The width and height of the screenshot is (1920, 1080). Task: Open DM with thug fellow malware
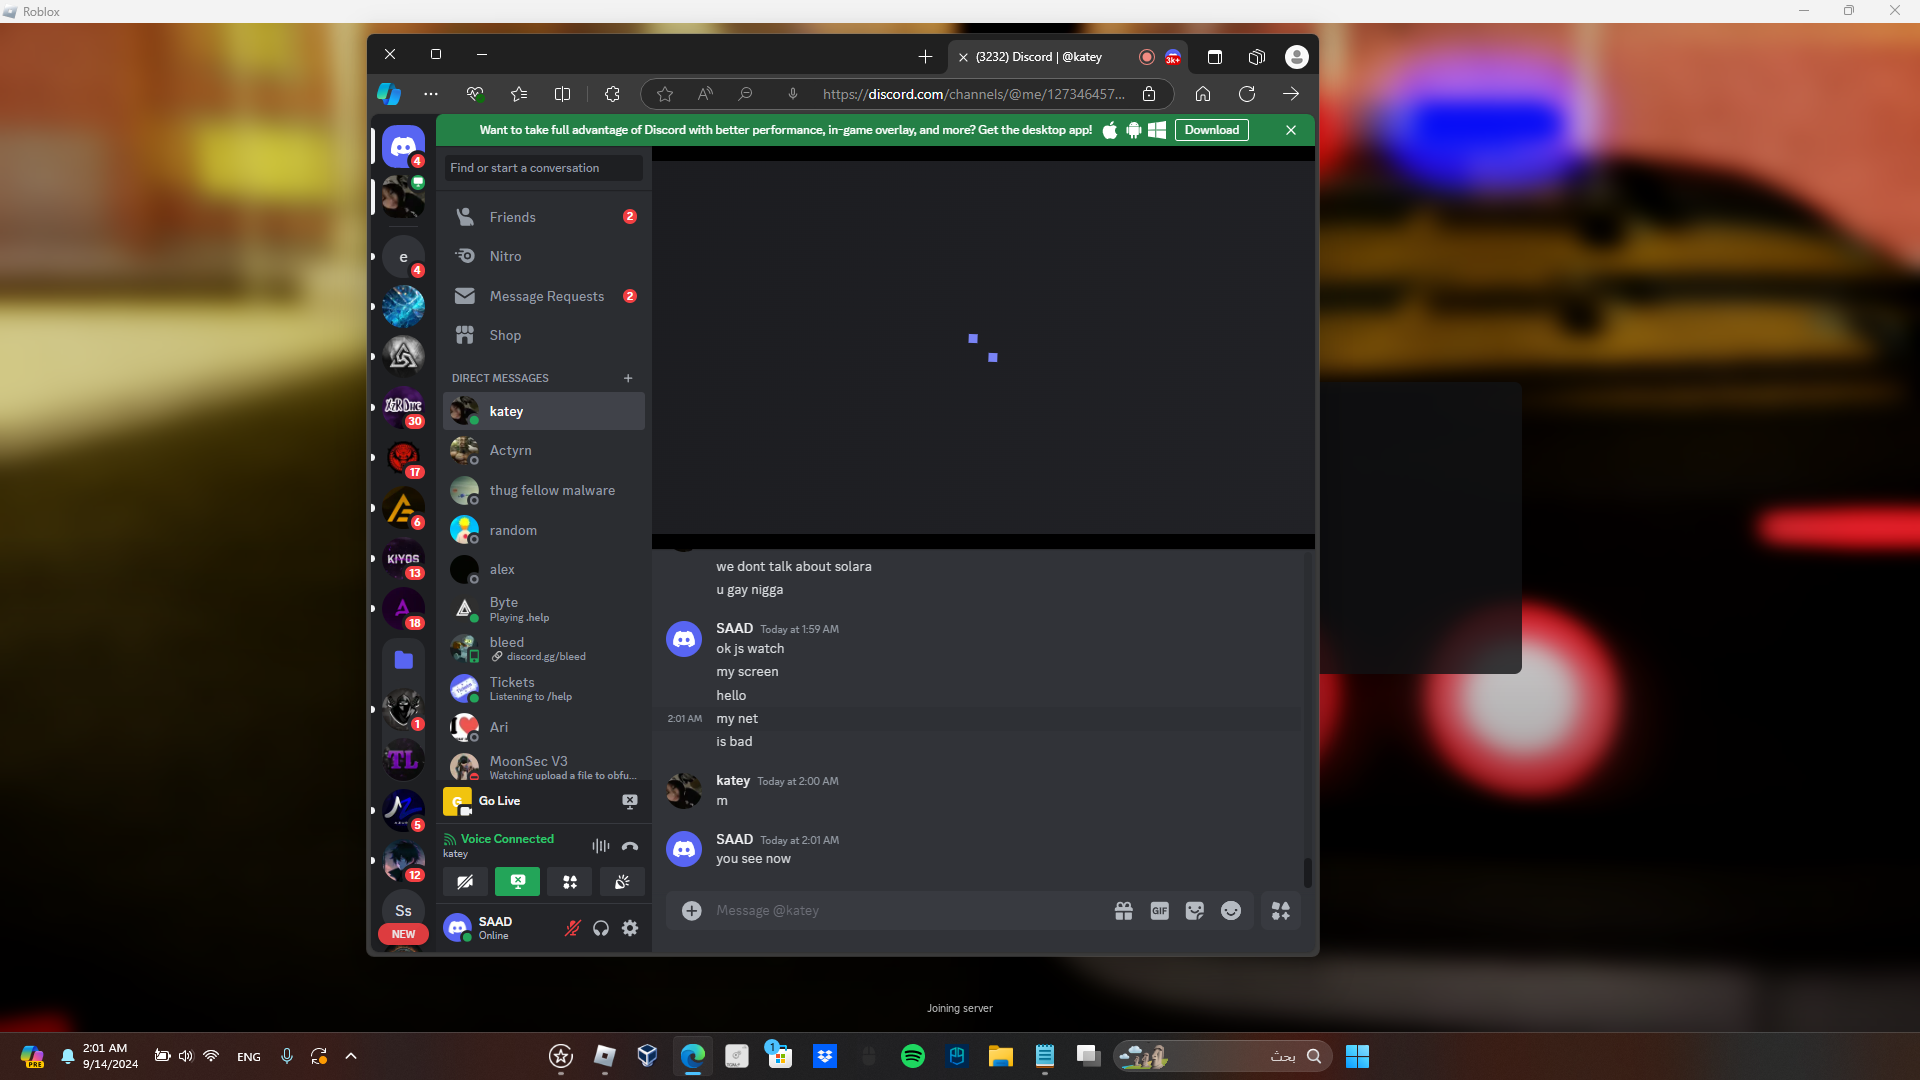click(x=544, y=491)
